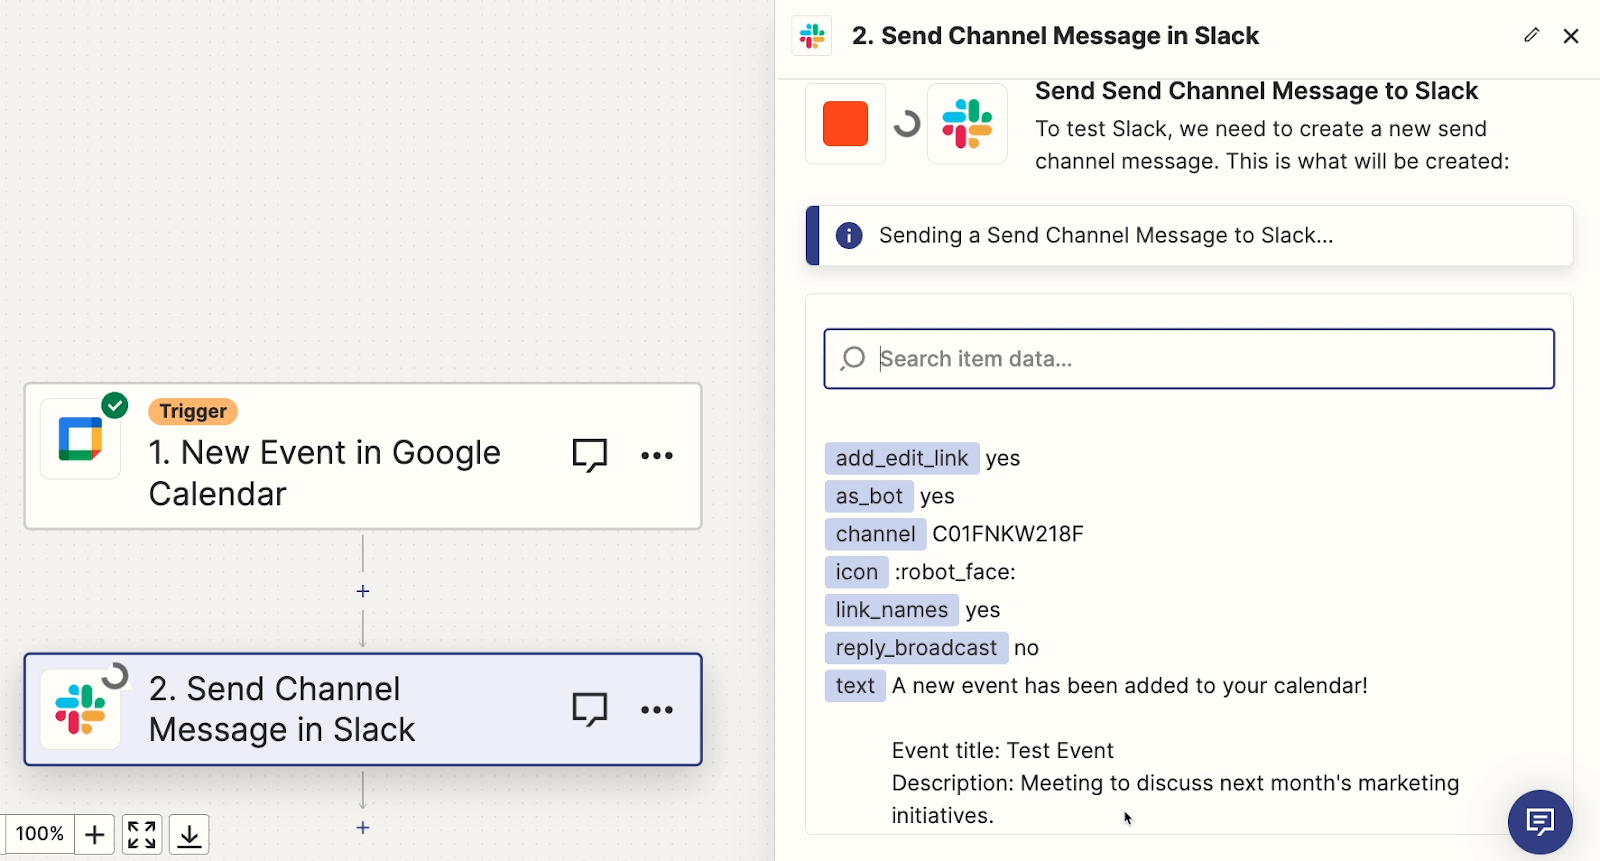The image size is (1600, 861).
Task: Click Google Calendar icon on trigger step
Action: (x=80, y=438)
